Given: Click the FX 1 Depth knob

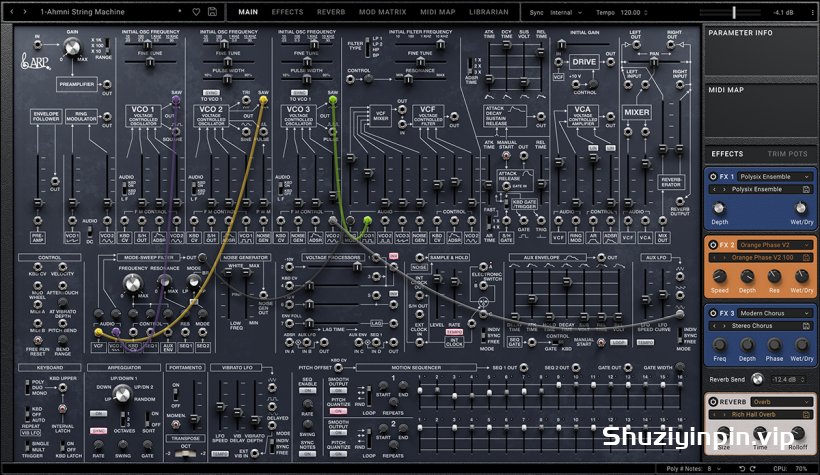Looking at the screenshot, I should click(x=719, y=208).
